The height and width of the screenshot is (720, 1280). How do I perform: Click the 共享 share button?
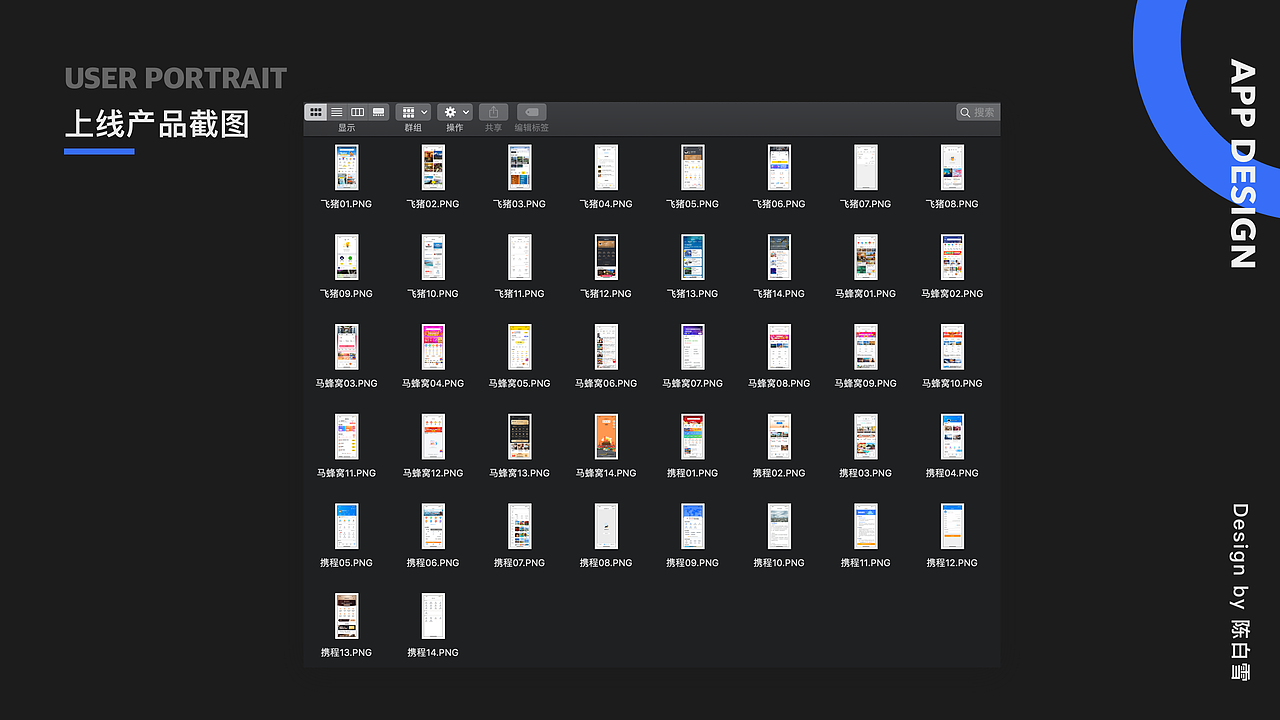coord(494,112)
